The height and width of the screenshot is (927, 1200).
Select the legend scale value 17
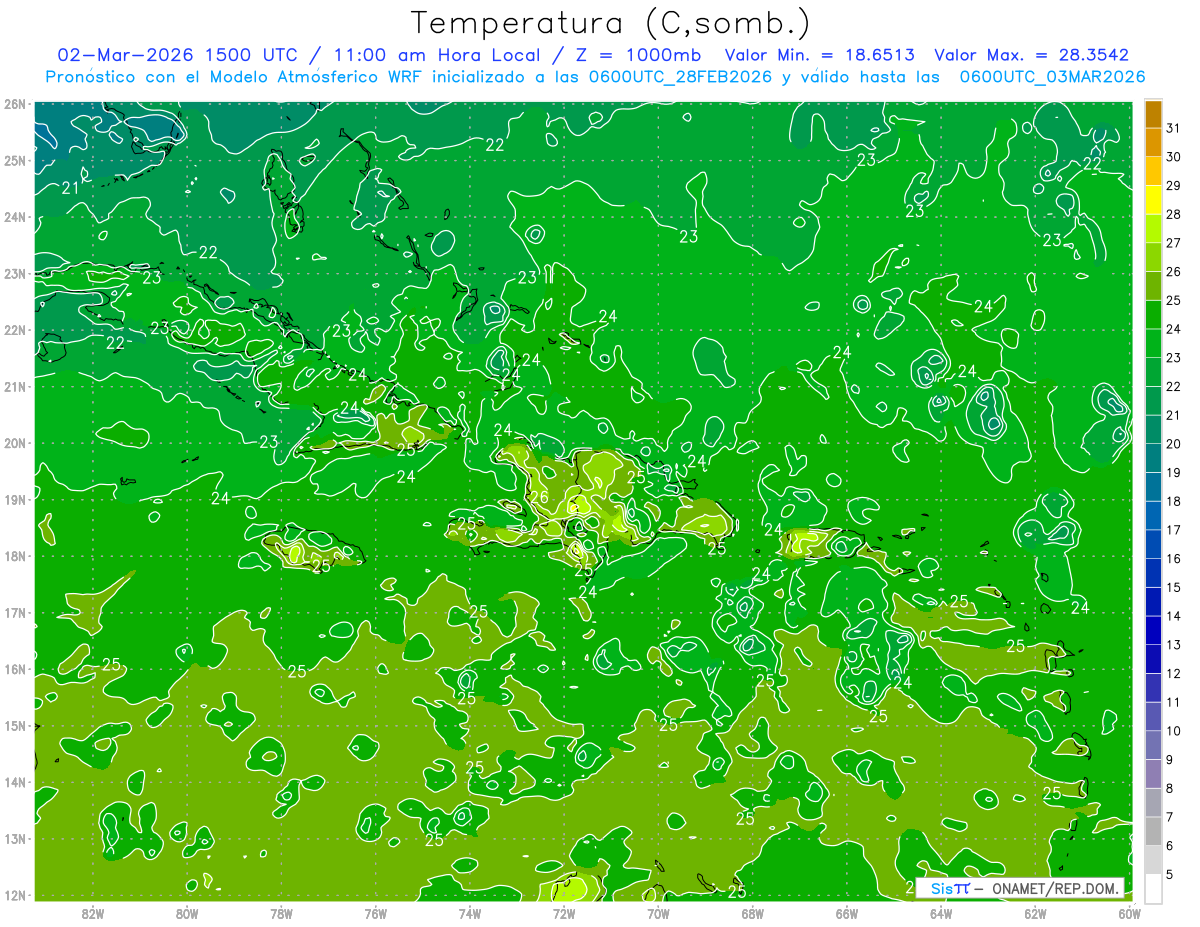(1173, 530)
